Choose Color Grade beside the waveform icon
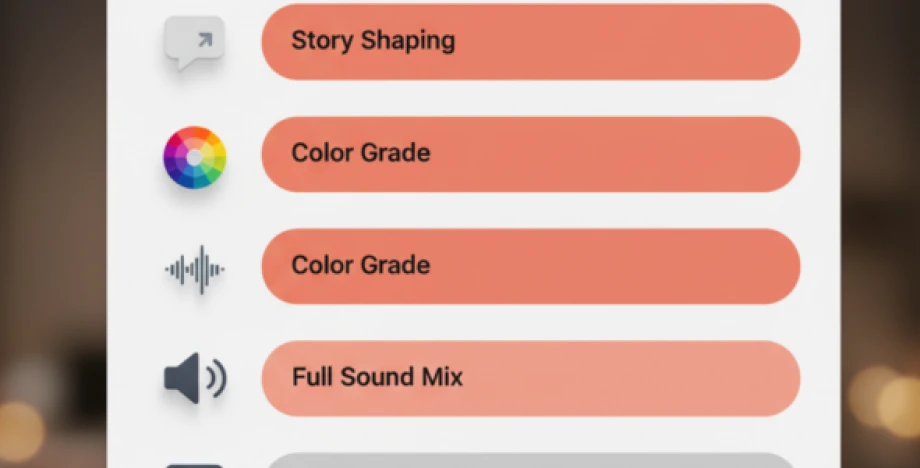Viewport: 920px width, 468px height. pos(530,266)
